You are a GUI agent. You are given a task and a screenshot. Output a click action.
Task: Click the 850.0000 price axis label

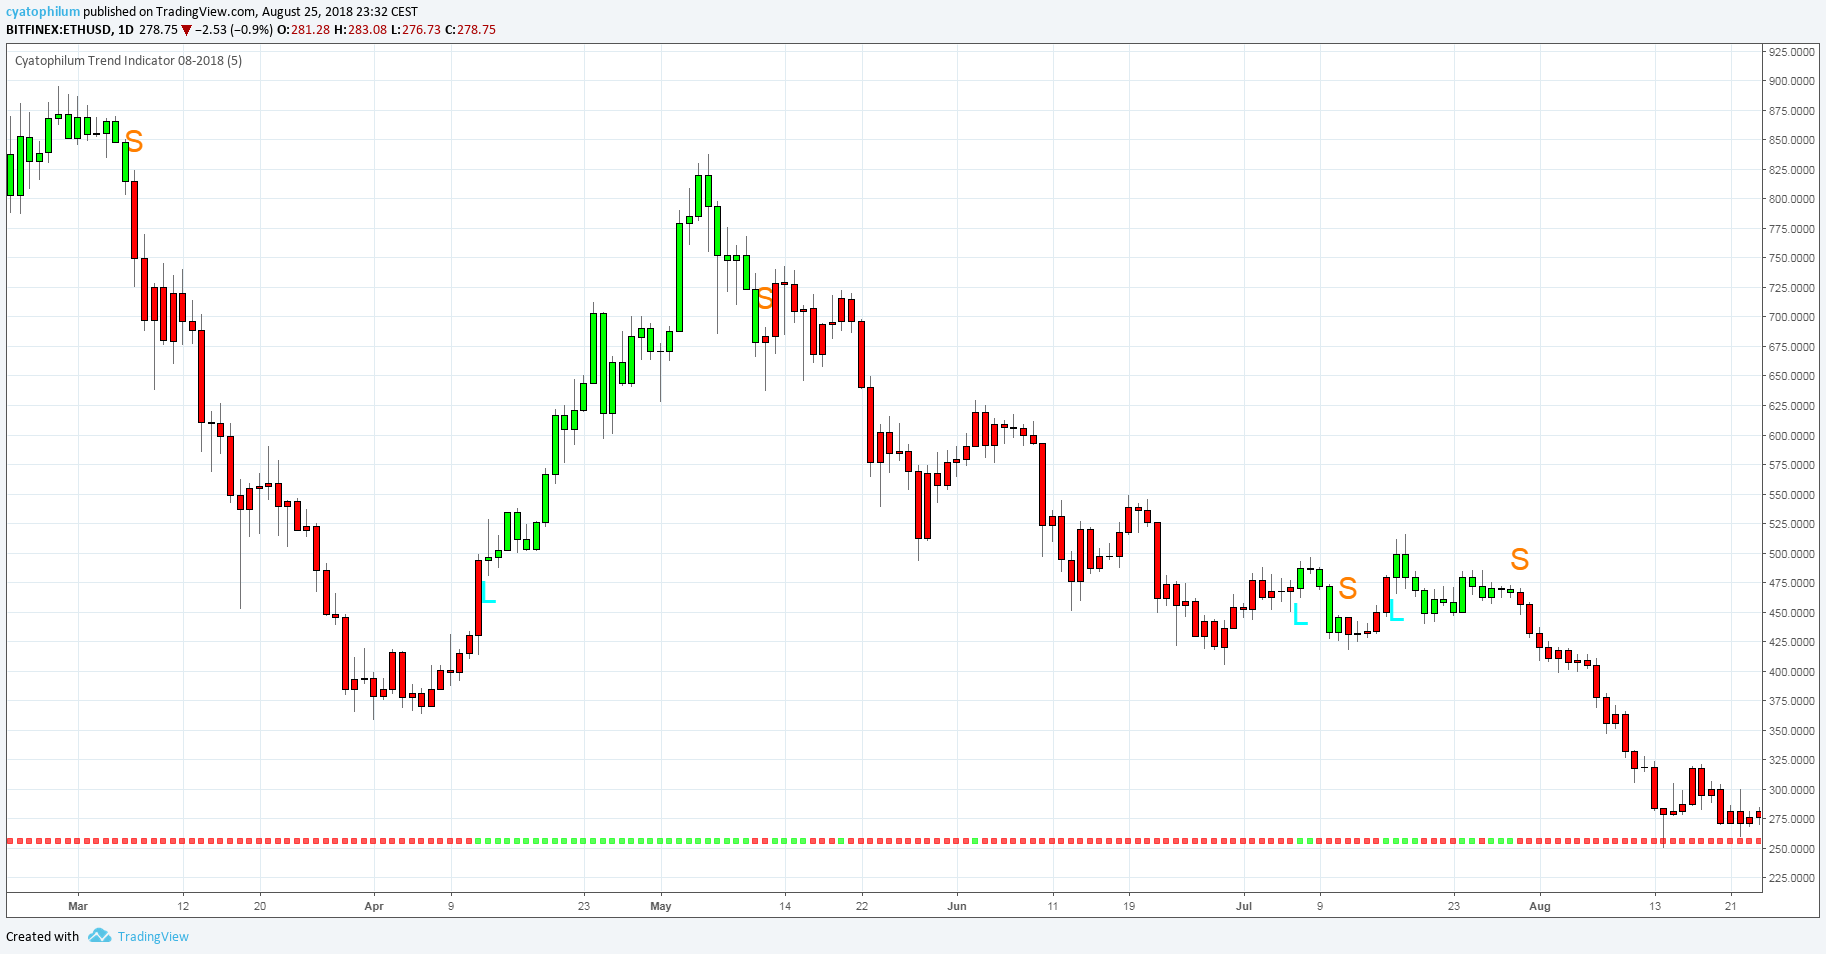point(1791,140)
